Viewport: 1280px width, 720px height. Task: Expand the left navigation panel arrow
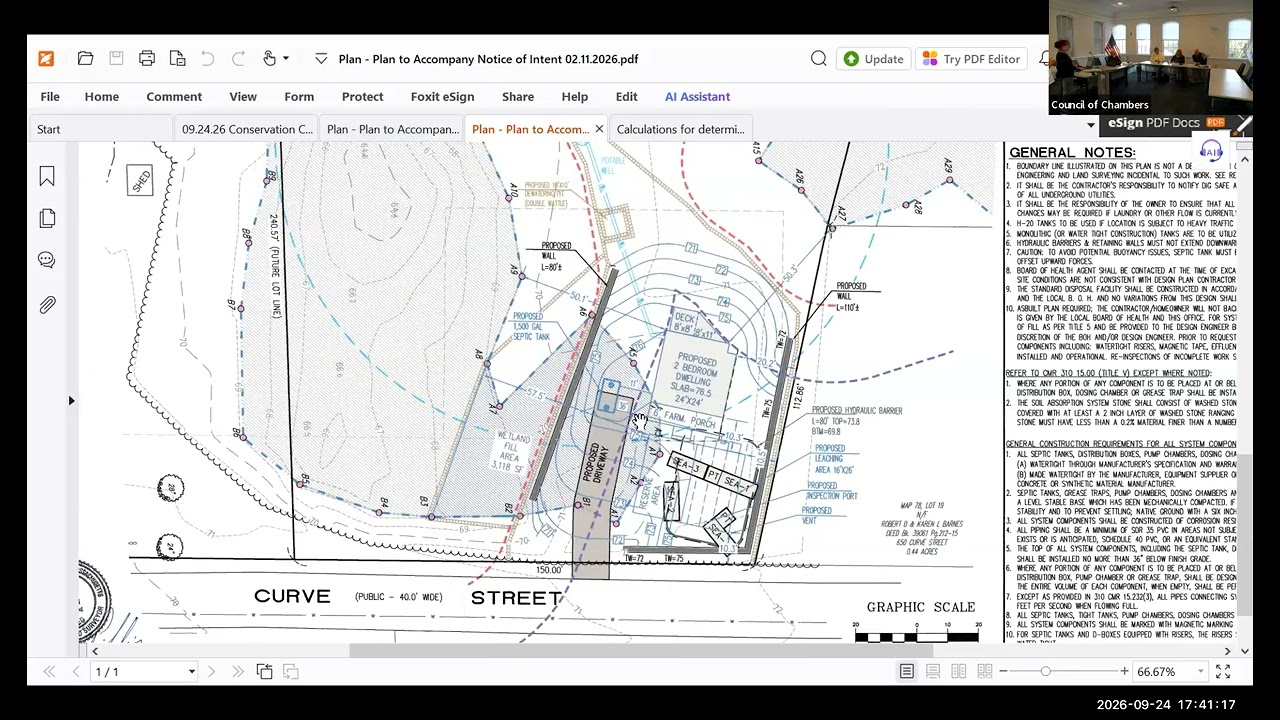pyautogui.click(x=71, y=401)
